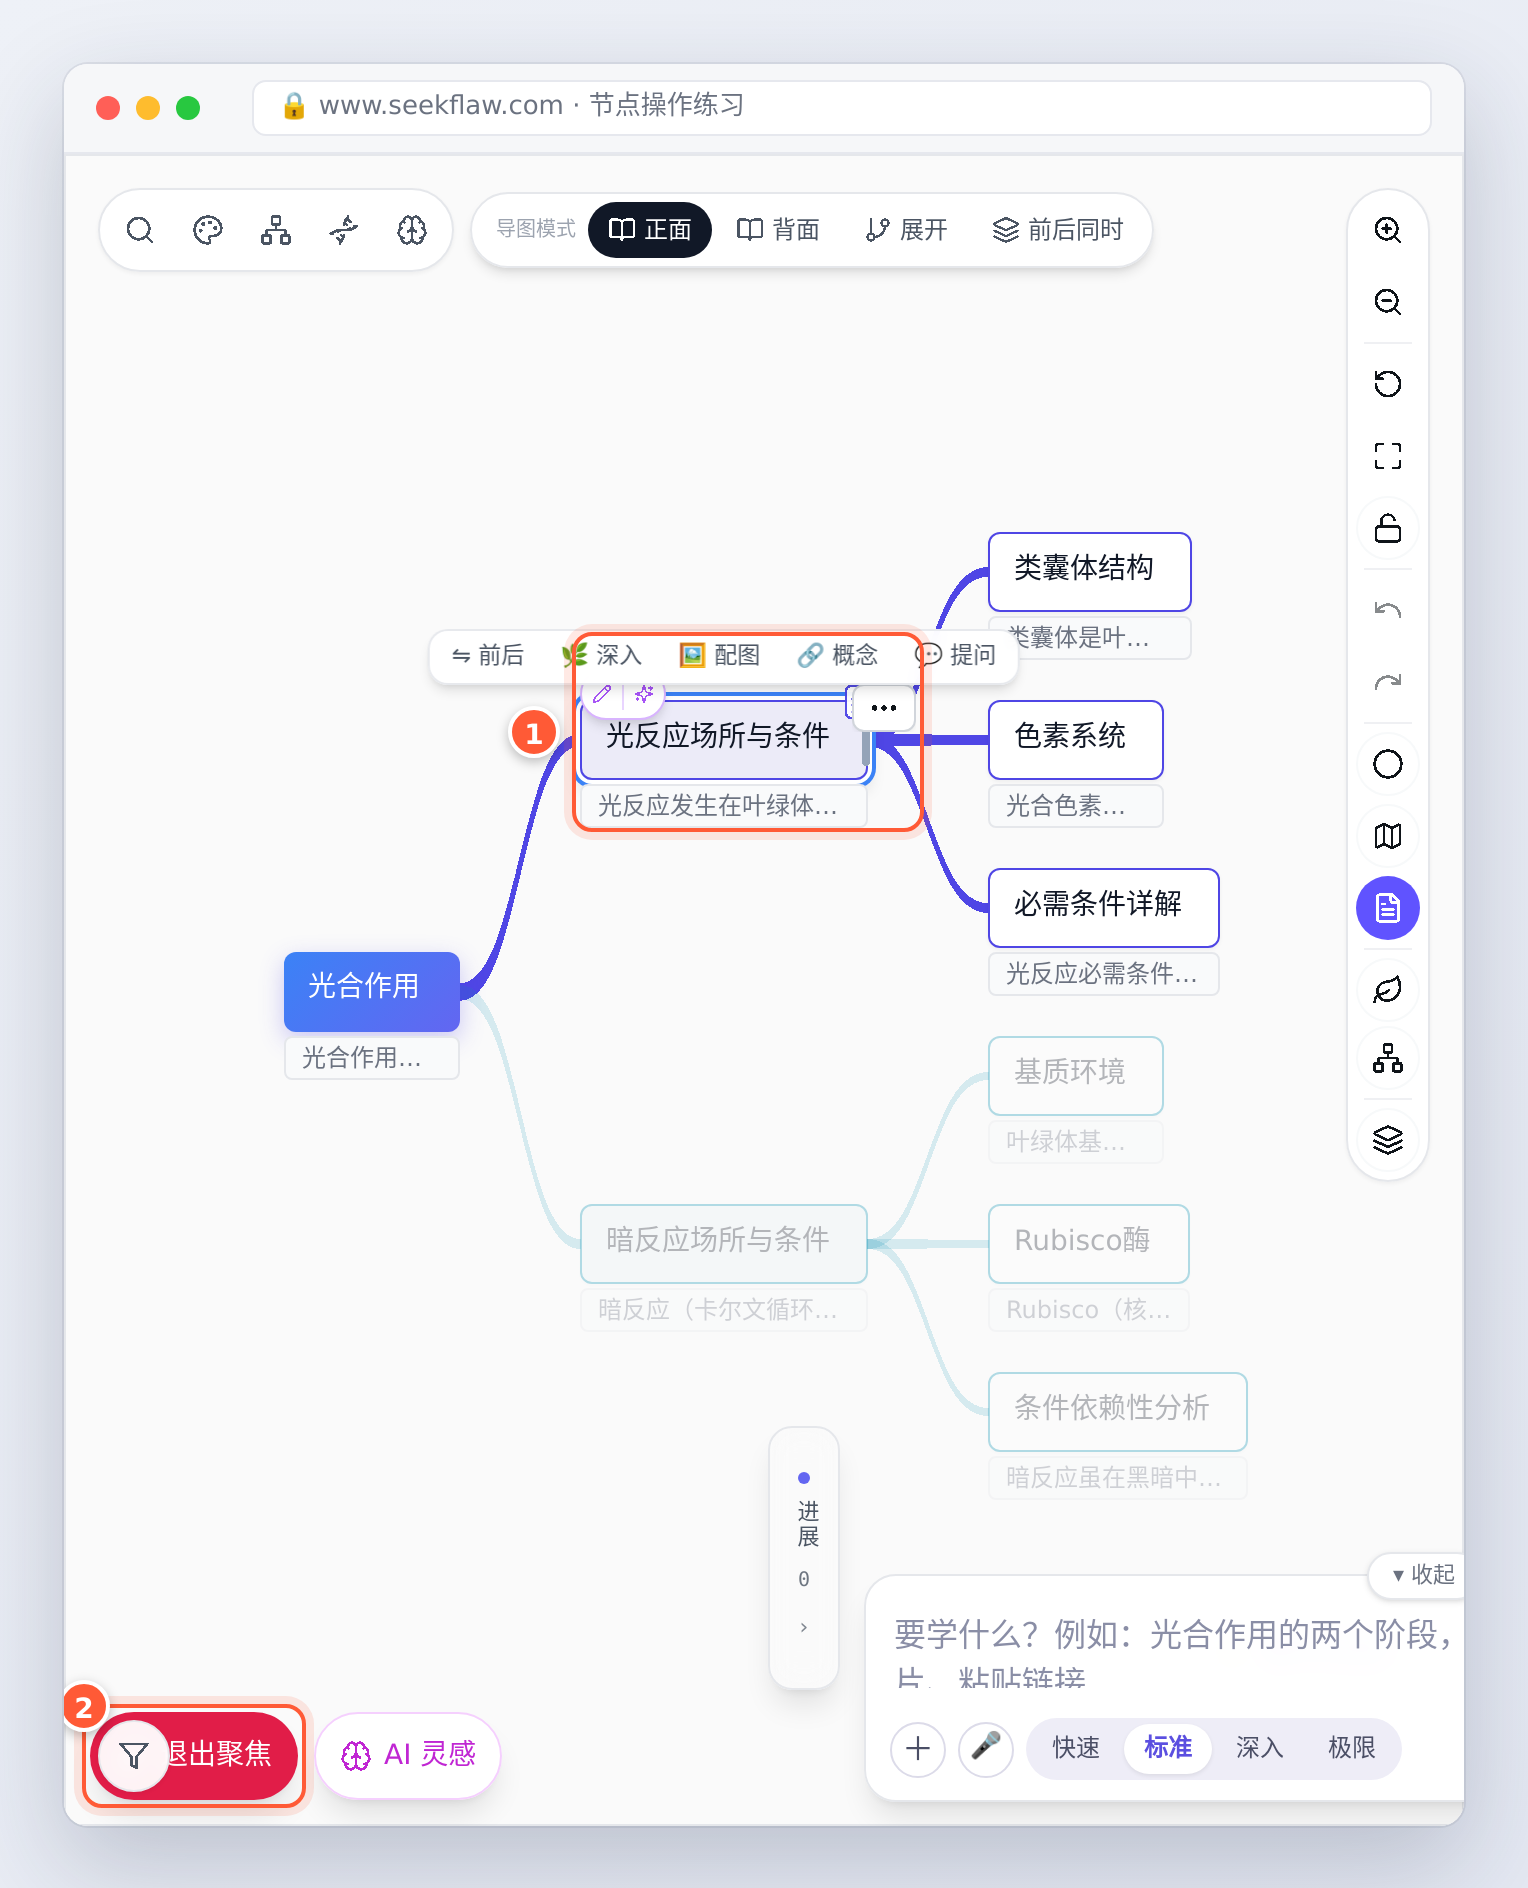Click the leaf icon in right sidebar
The width and height of the screenshot is (1528, 1888).
[1388, 990]
